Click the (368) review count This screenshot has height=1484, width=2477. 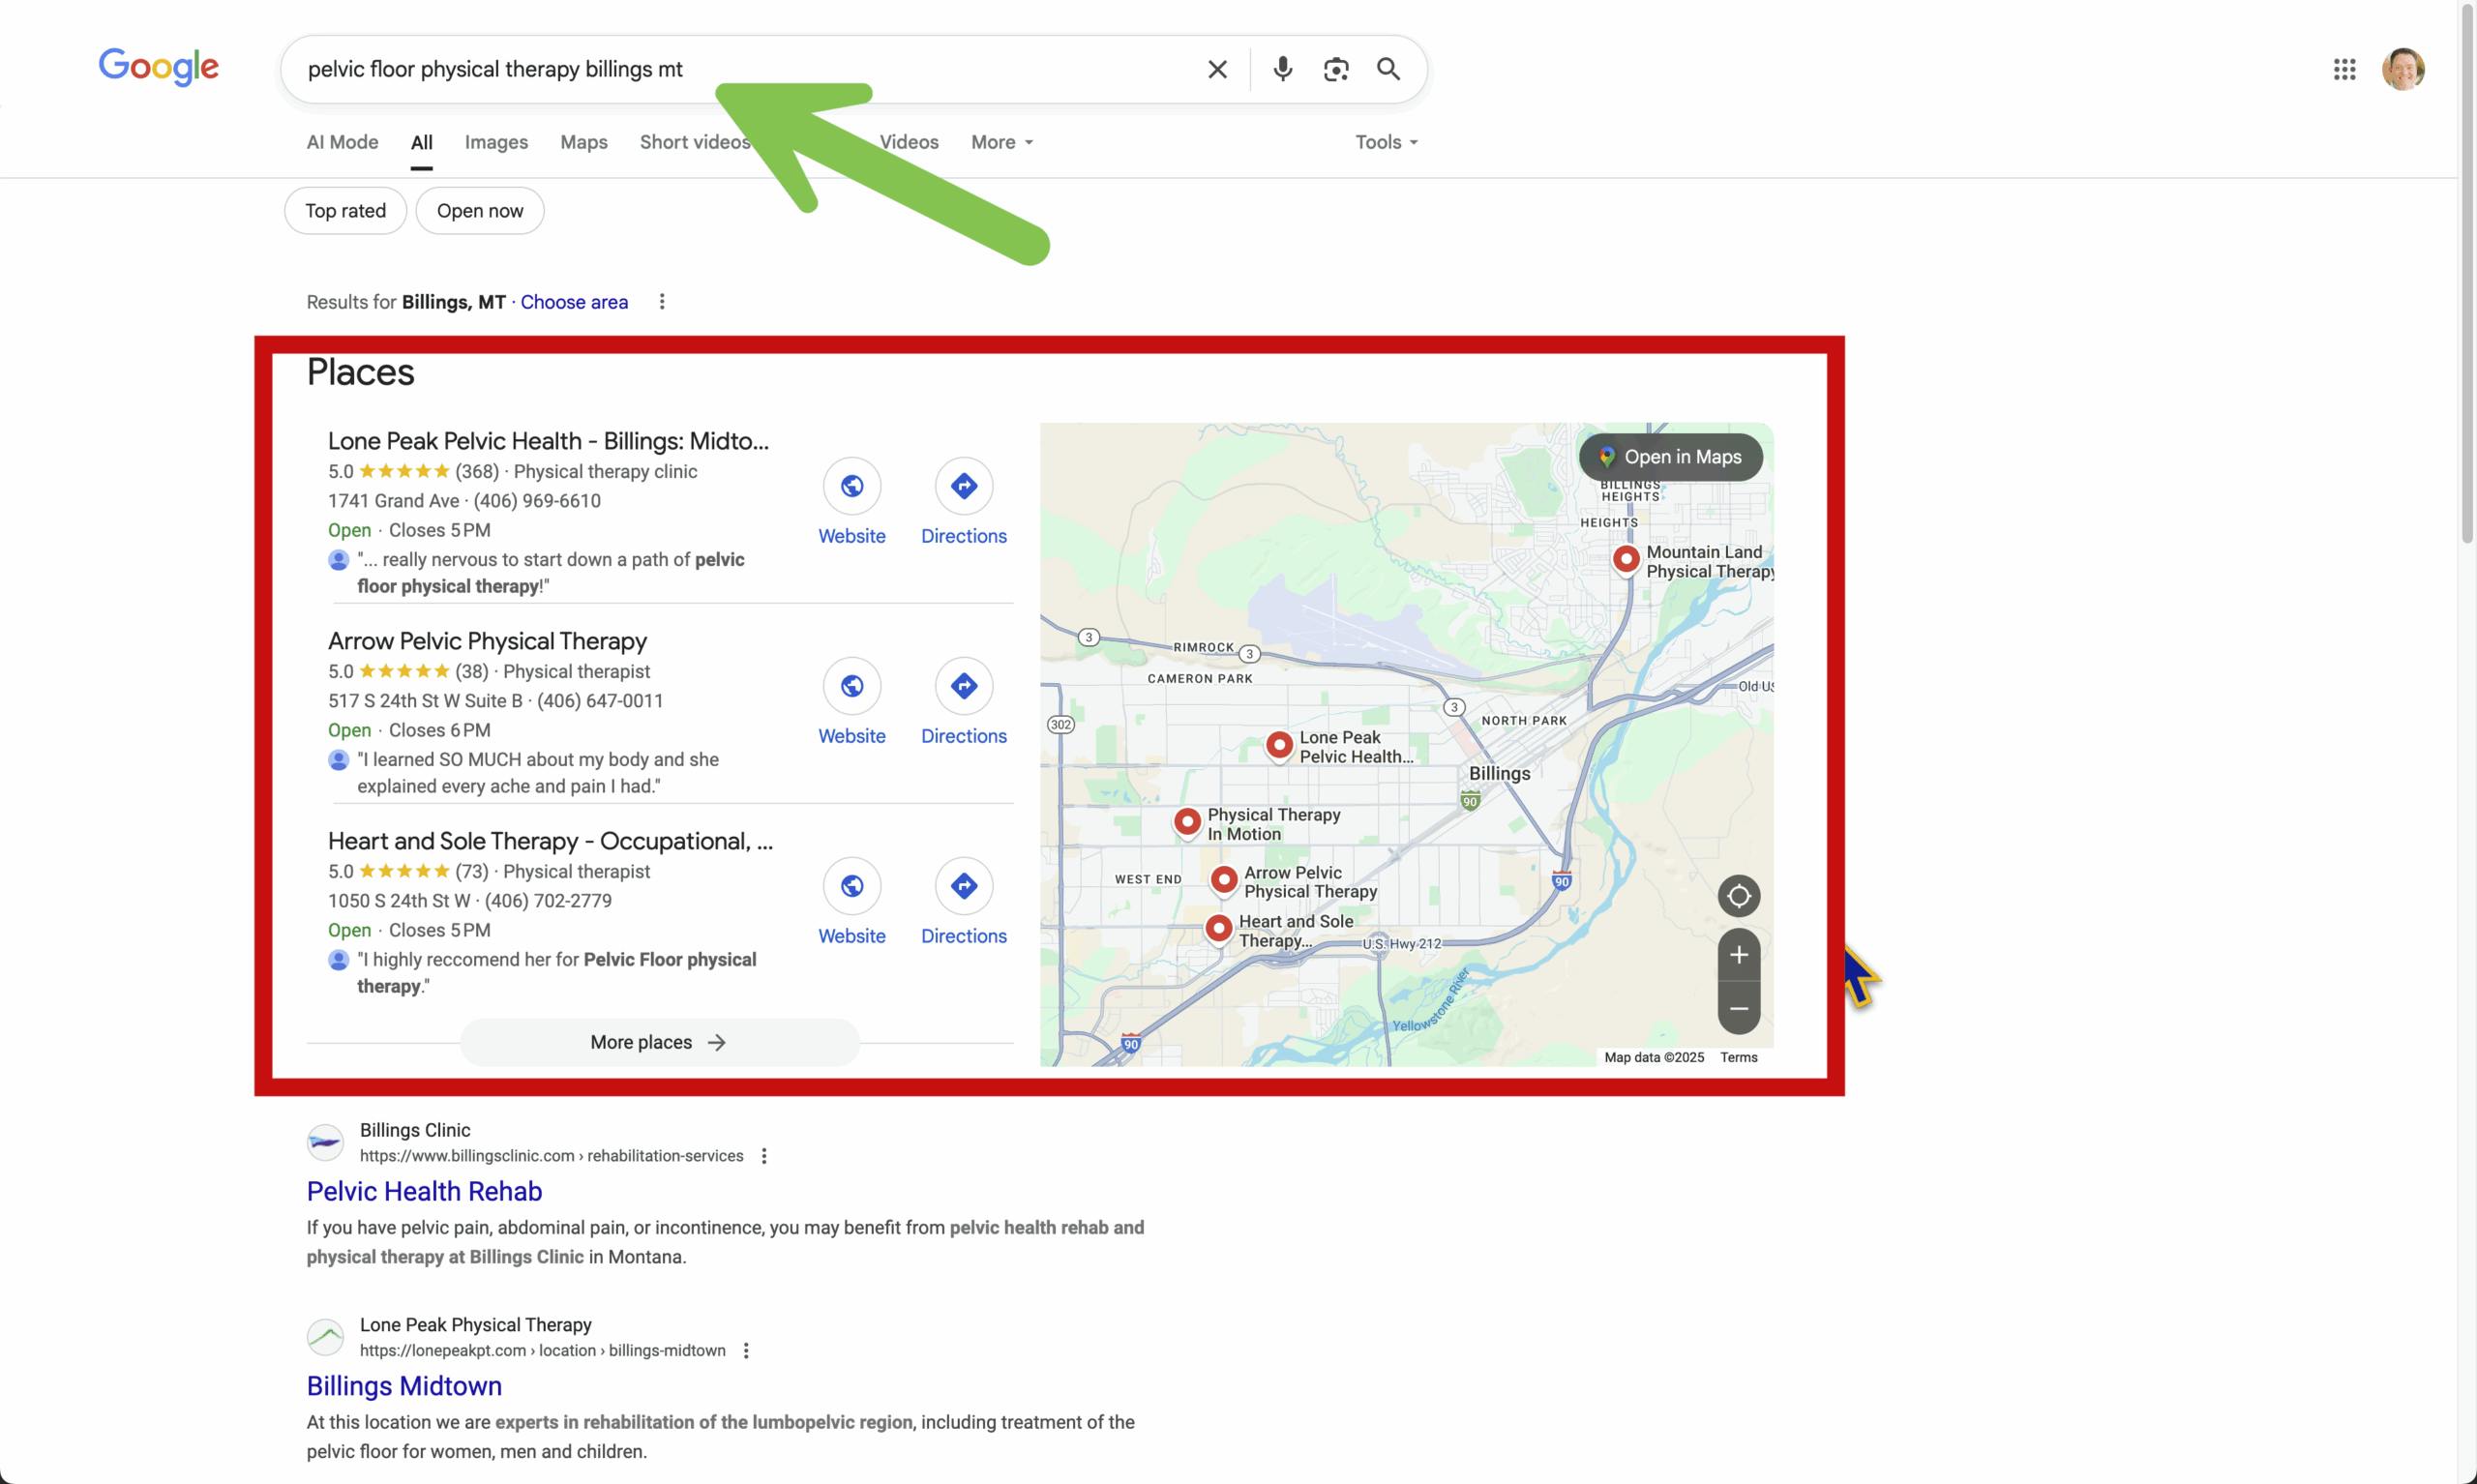[477, 472]
